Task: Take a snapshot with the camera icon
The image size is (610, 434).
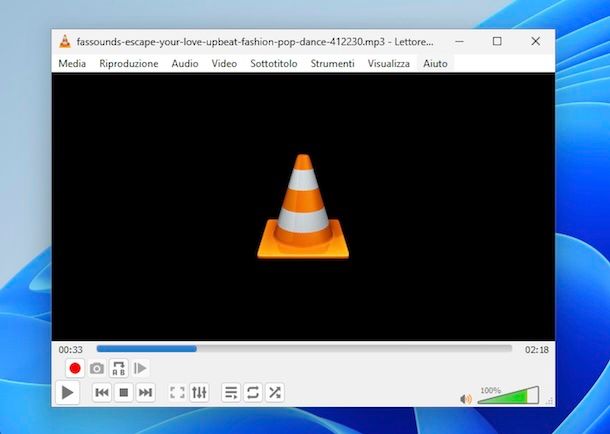Action: (x=97, y=368)
